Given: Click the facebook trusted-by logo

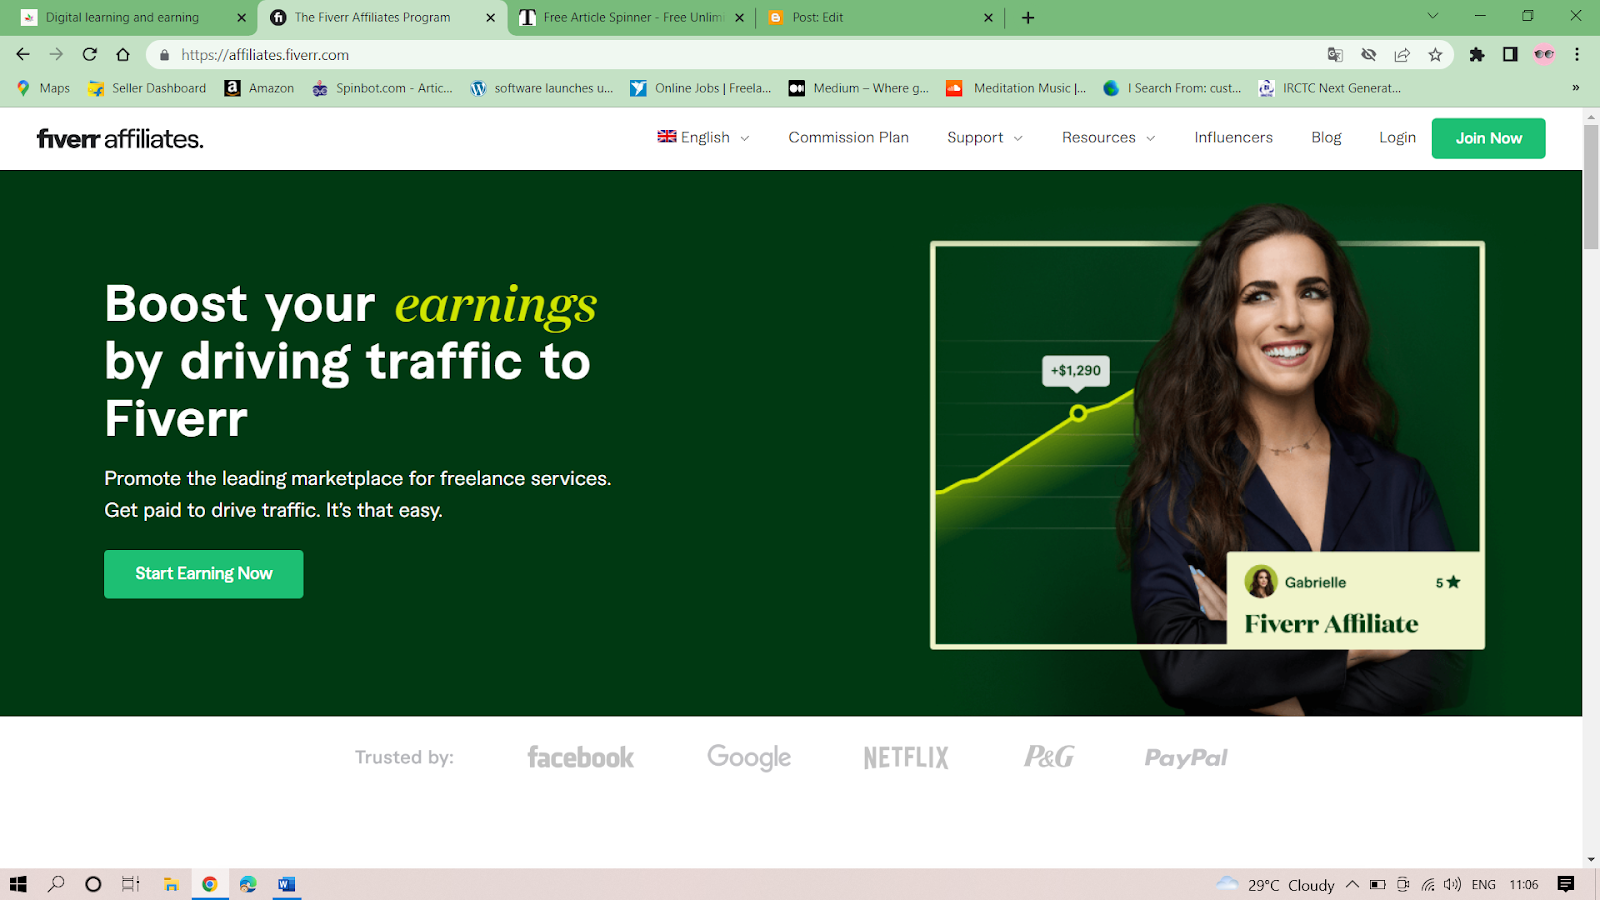Looking at the screenshot, I should point(580,757).
